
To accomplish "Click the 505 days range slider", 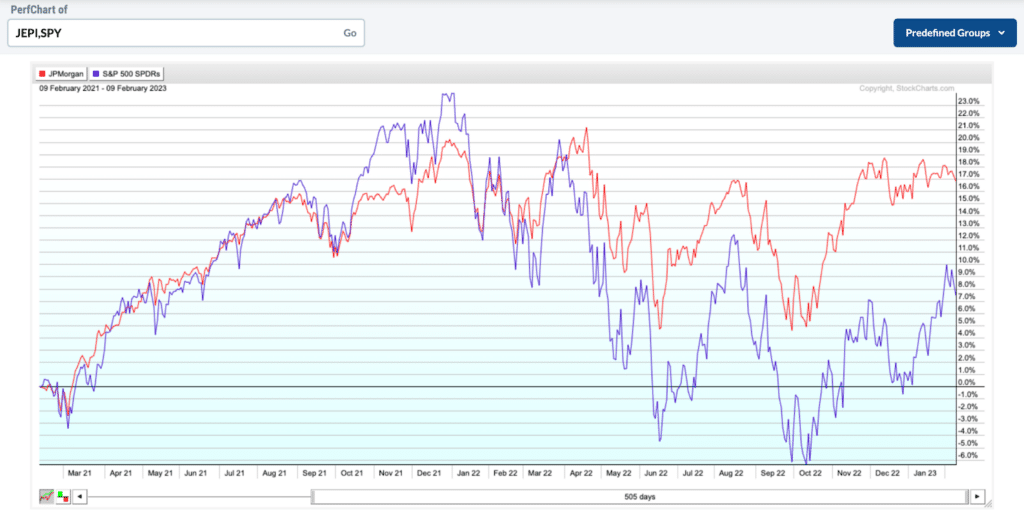I will click(639, 497).
